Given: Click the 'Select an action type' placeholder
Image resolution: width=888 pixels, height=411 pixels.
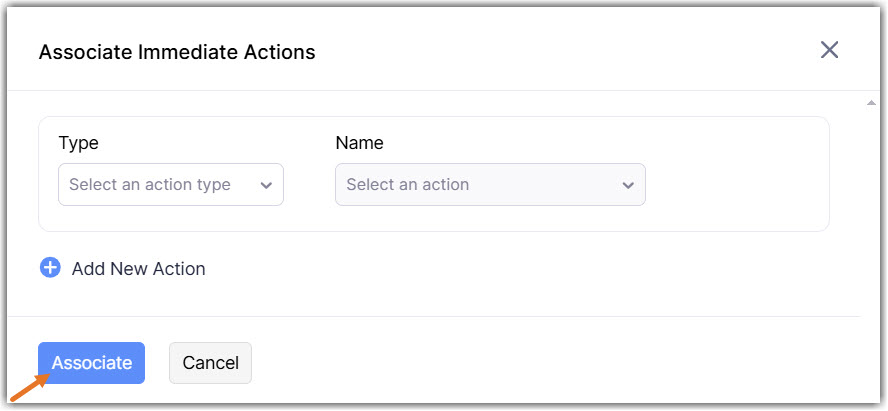Looking at the screenshot, I should pyautogui.click(x=150, y=185).
